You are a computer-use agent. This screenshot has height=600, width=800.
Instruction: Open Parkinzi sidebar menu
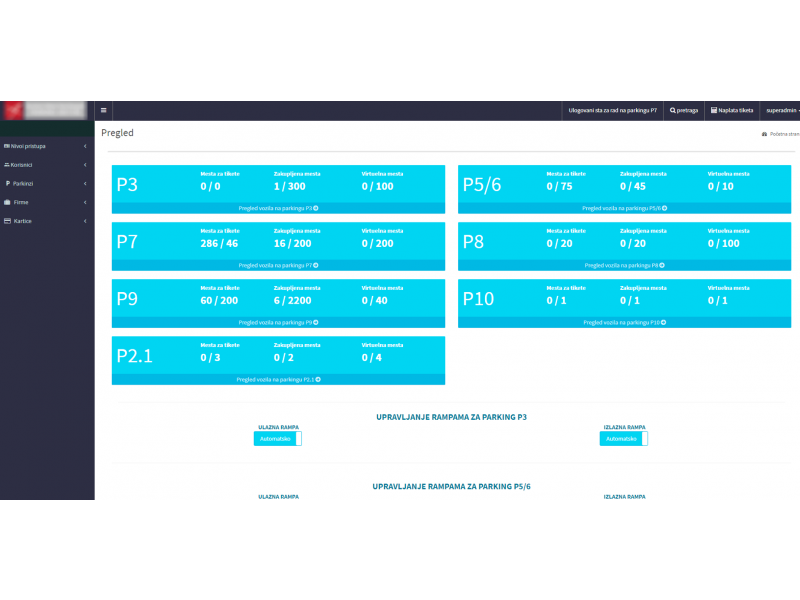pos(47,183)
